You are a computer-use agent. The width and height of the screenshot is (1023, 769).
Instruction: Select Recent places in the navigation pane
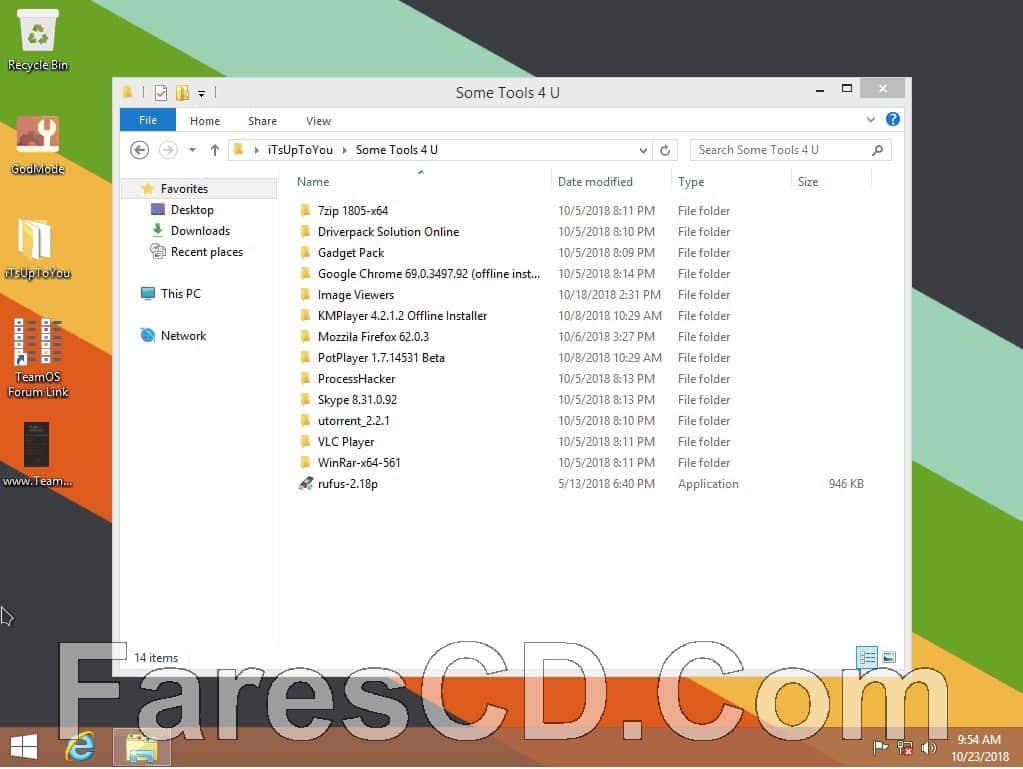pos(206,252)
